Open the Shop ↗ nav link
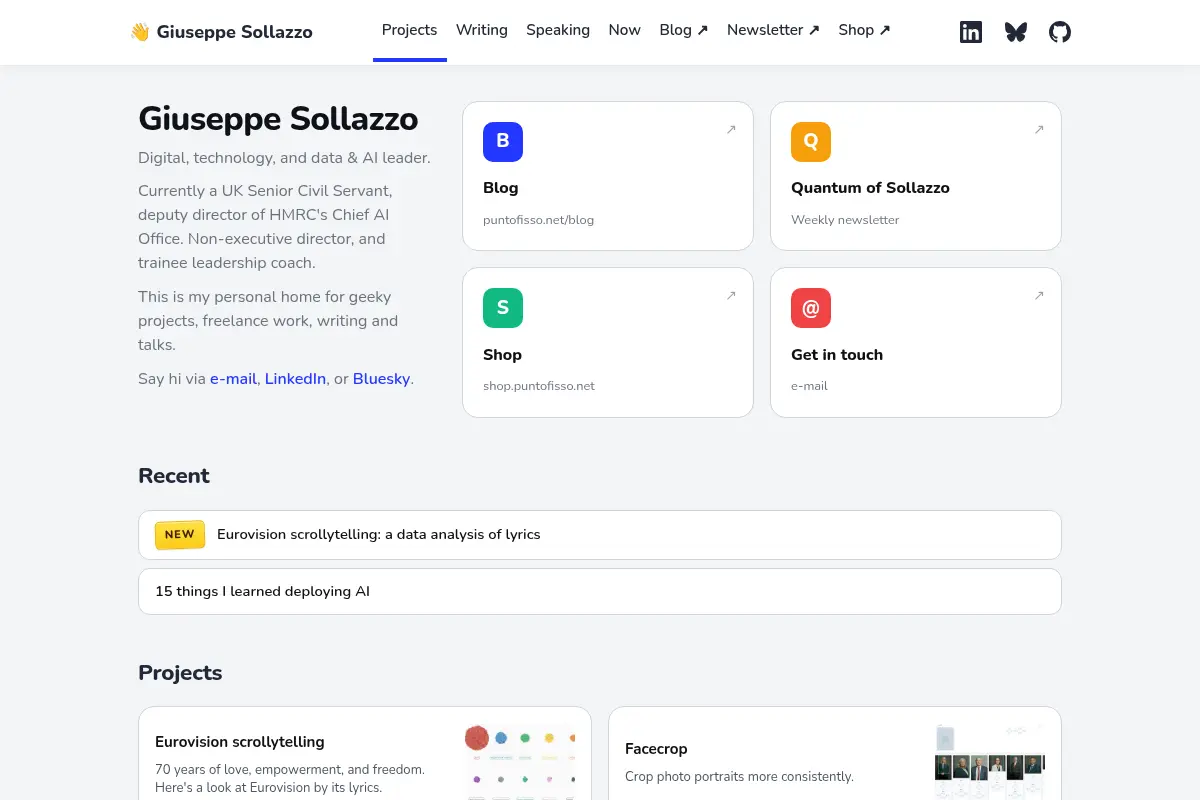 pos(865,30)
